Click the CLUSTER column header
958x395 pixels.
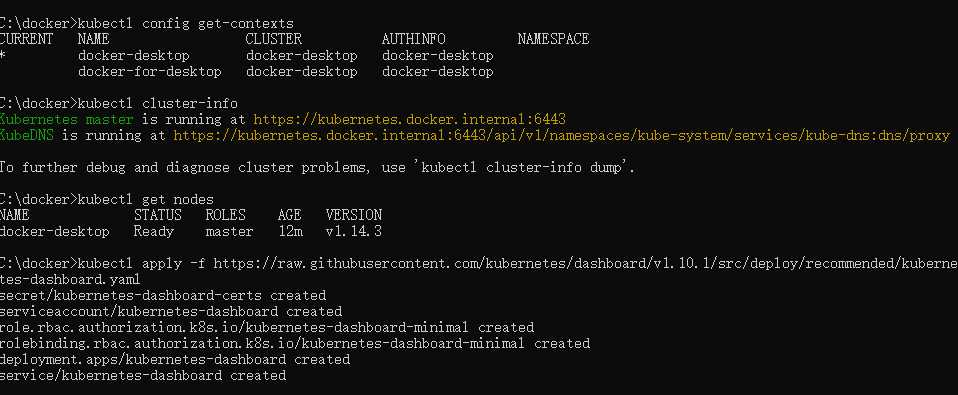(274, 39)
